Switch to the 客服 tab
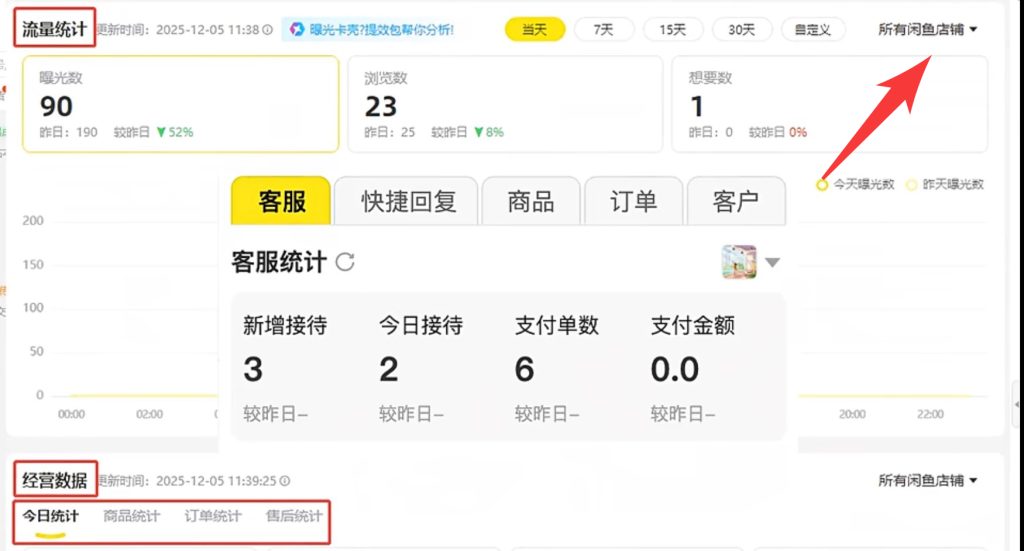 pos(281,201)
